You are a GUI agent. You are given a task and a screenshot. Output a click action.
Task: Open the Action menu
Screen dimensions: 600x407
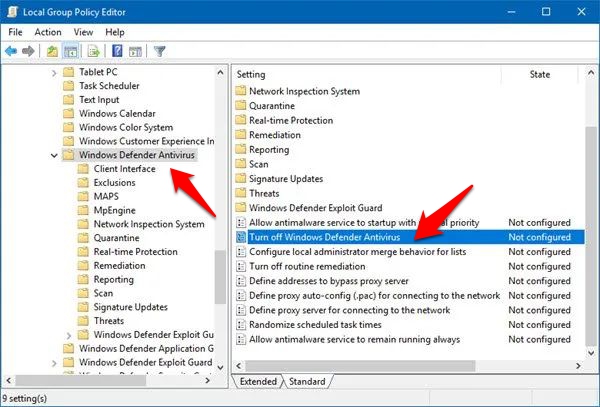48,32
